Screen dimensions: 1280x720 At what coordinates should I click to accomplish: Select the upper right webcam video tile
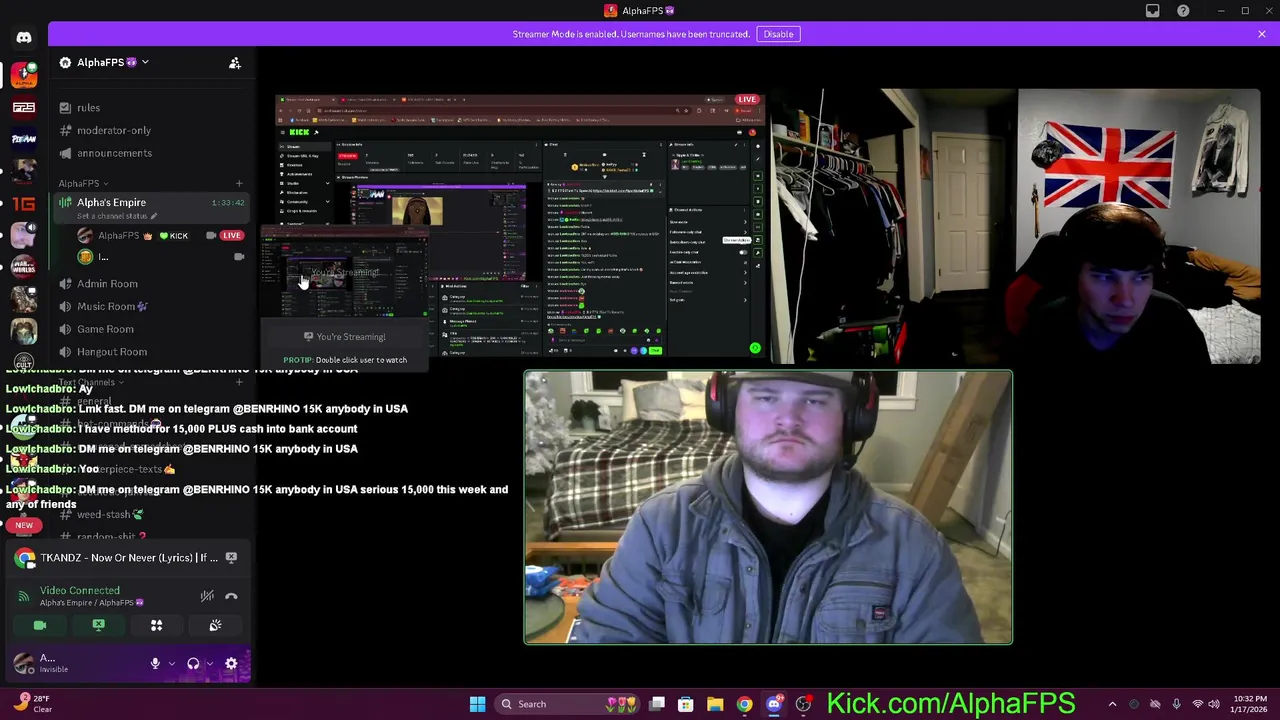pos(1016,226)
